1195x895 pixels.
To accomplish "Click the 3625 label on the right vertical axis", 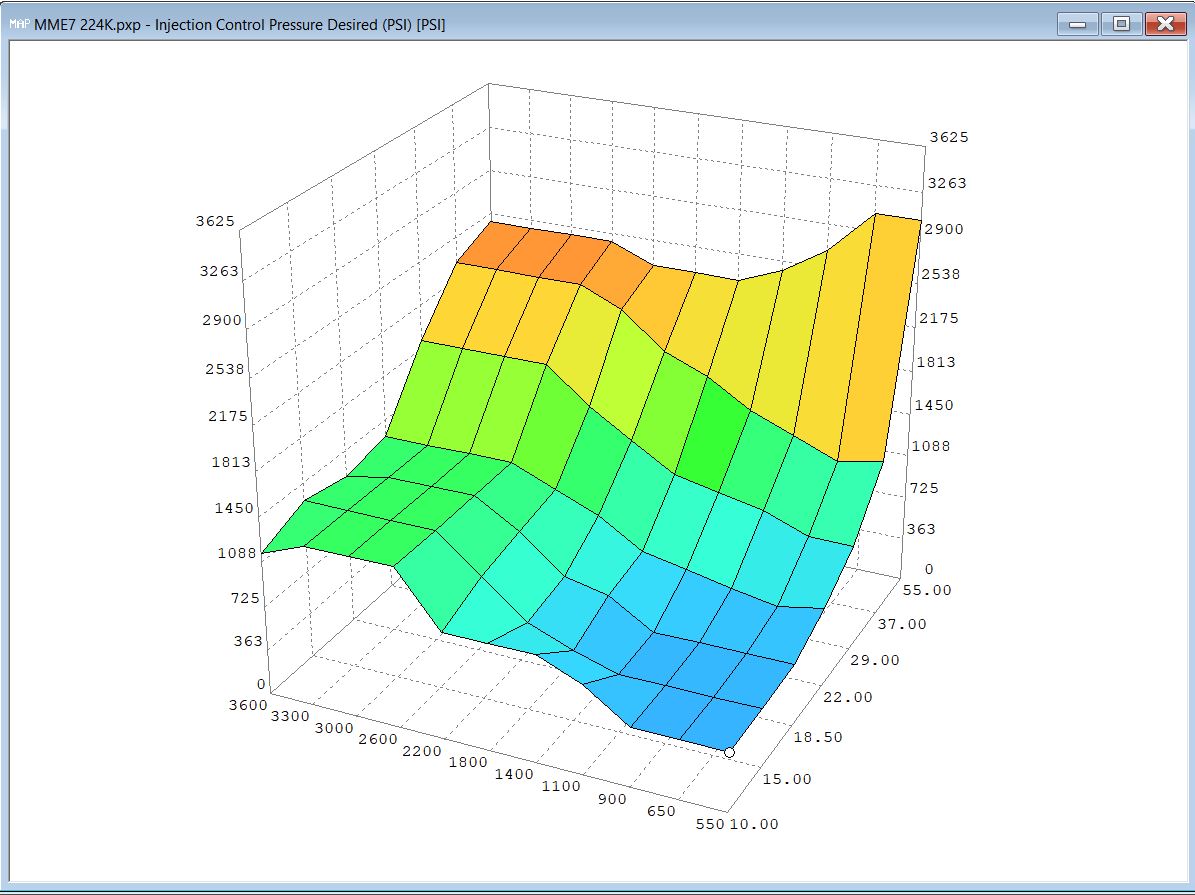I will (948, 137).
